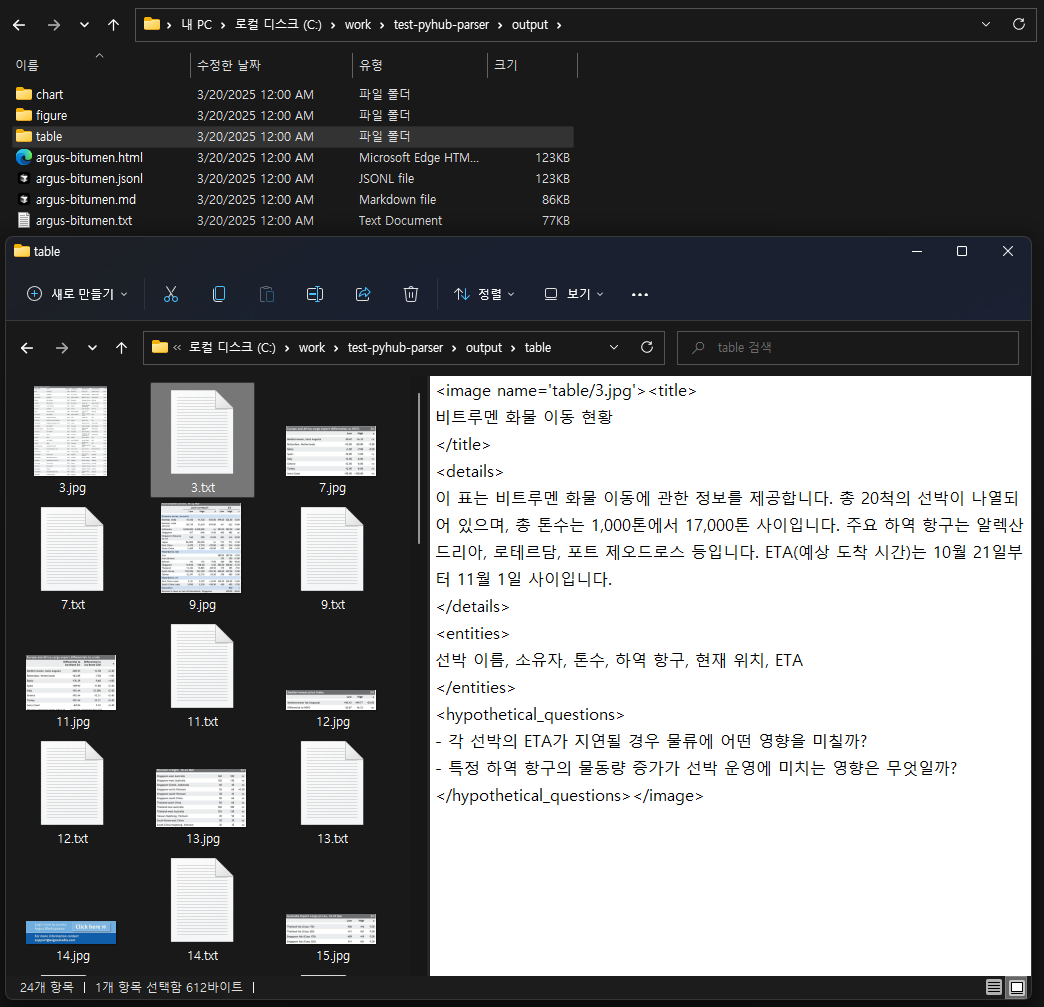
Task: Refresh the table folder view
Action: coord(647,347)
